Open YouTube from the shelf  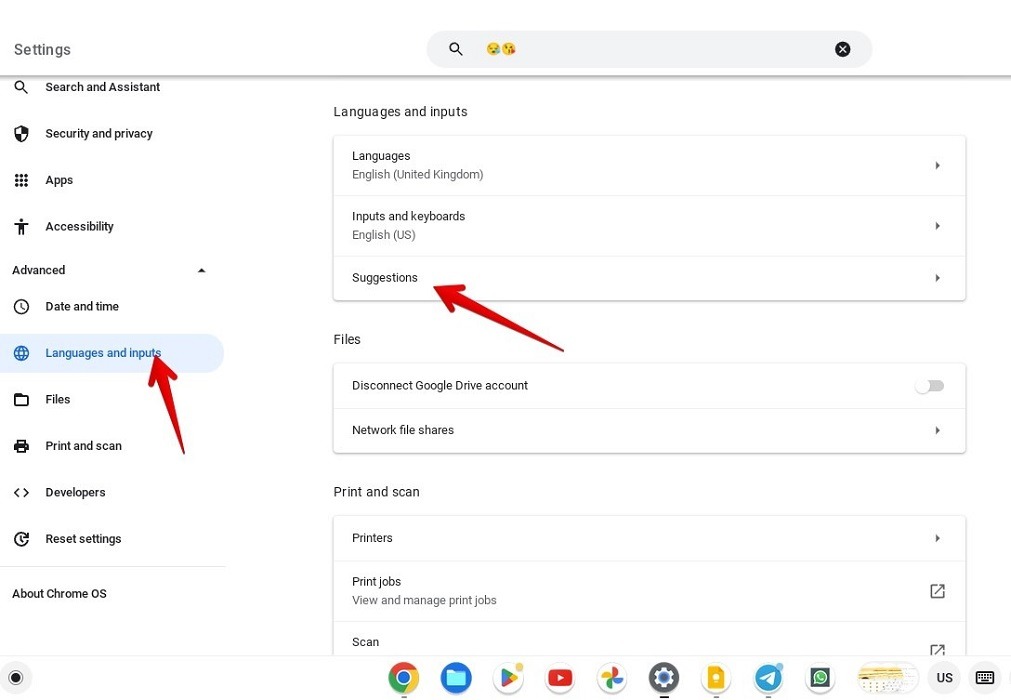tap(559, 677)
